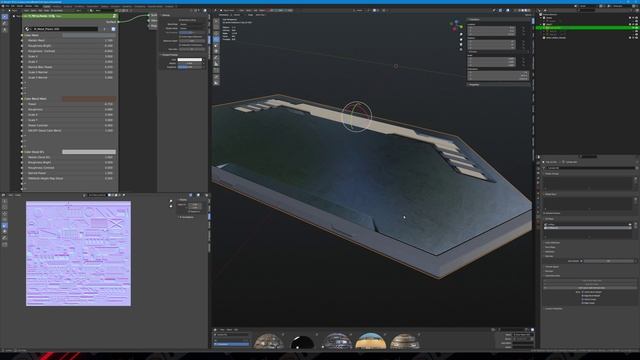Click Roughness Bright value field on node
The height and width of the screenshot is (360, 640).
(69, 46)
